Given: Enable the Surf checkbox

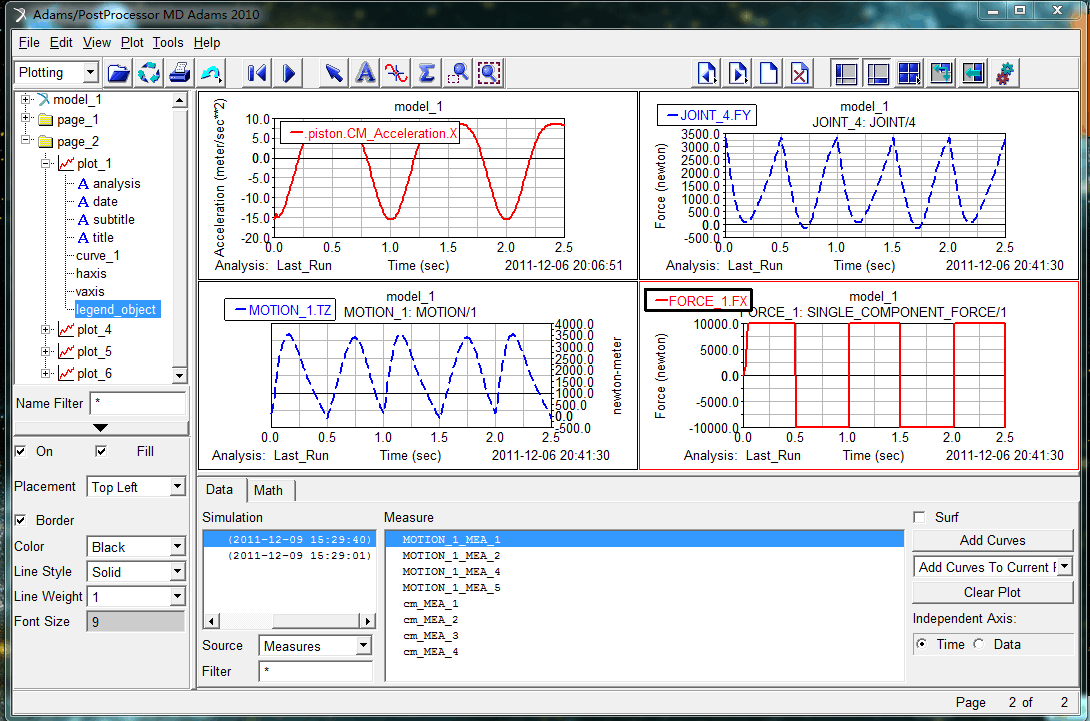Looking at the screenshot, I should (920, 517).
